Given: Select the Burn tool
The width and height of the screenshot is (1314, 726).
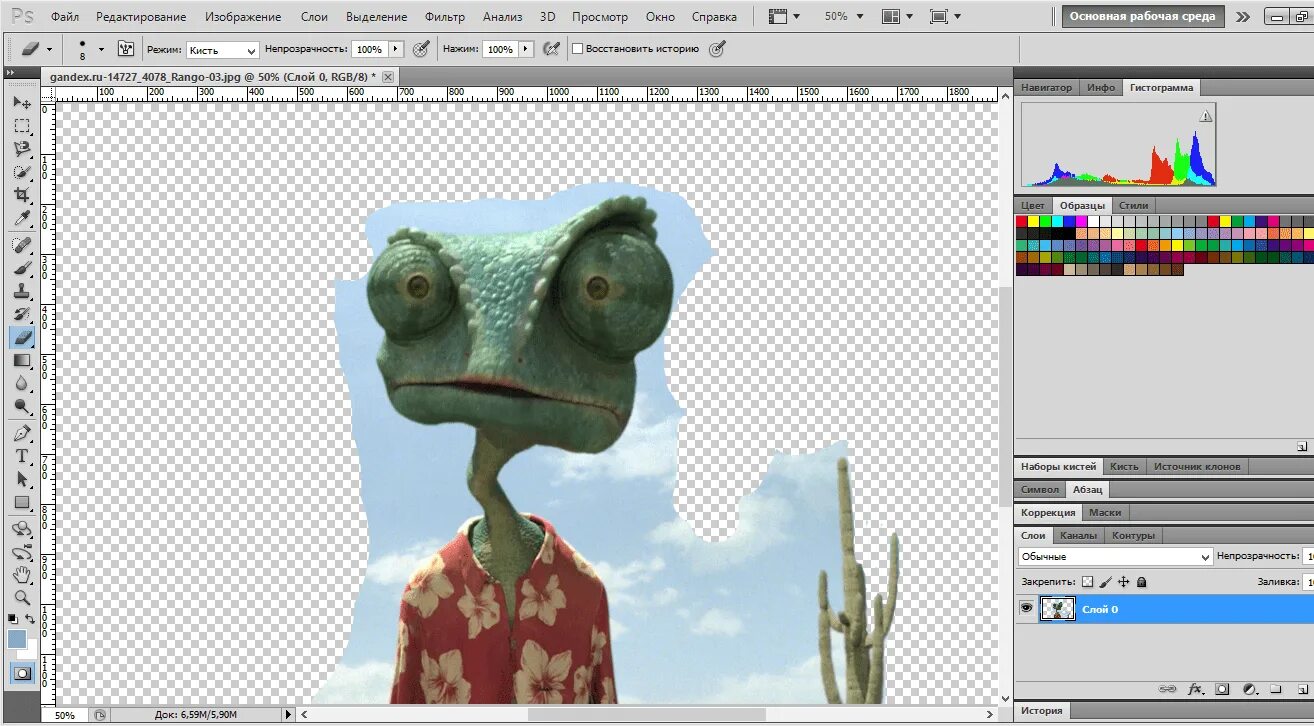Looking at the screenshot, I should click(x=22, y=406).
